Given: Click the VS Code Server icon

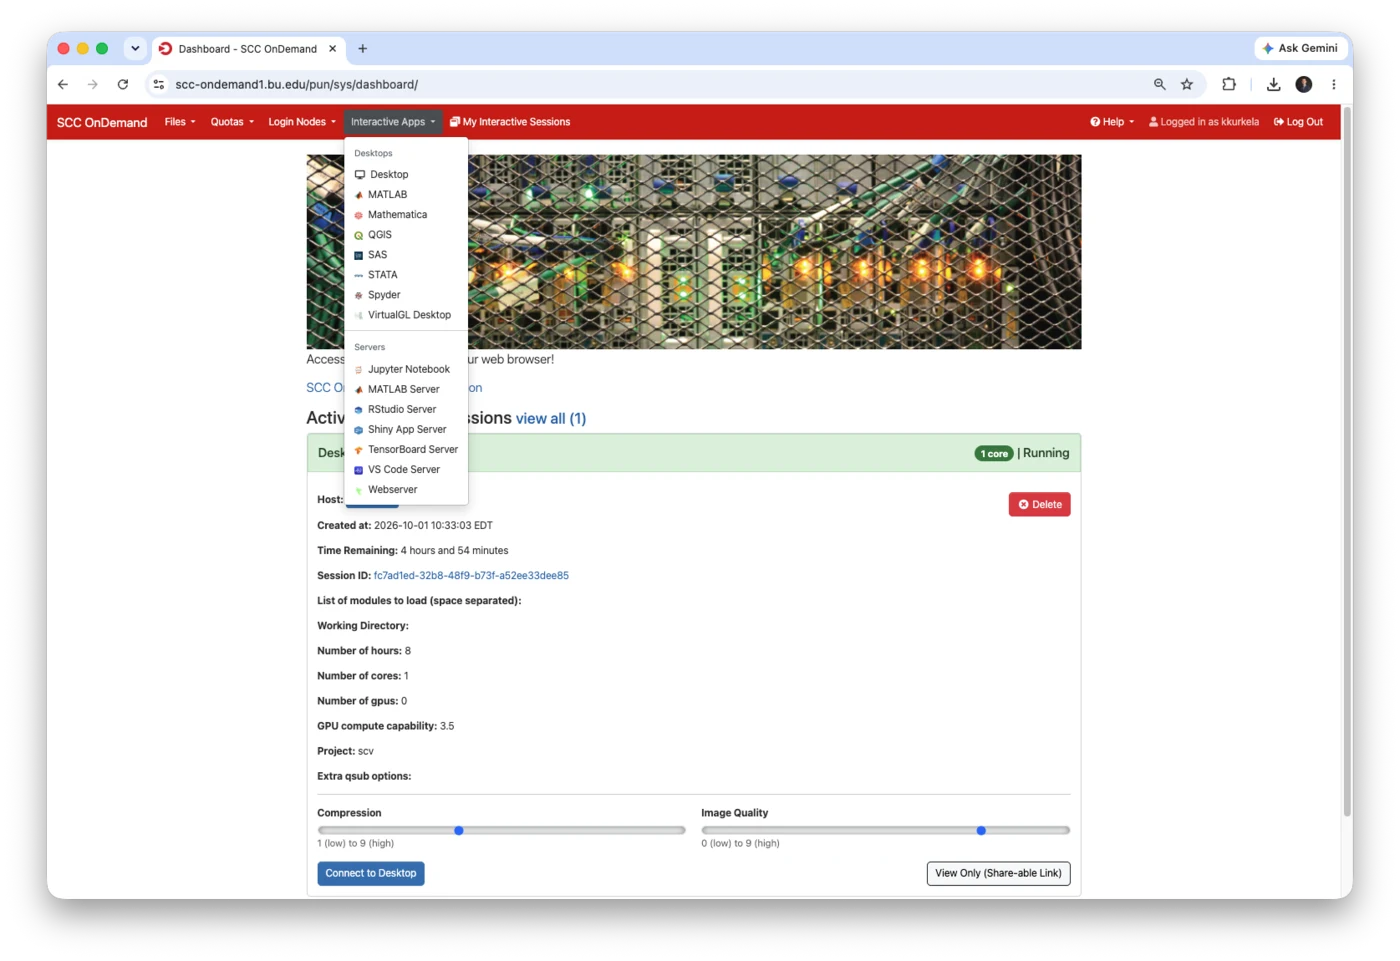Looking at the screenshot, I should (x=359, y=470).
